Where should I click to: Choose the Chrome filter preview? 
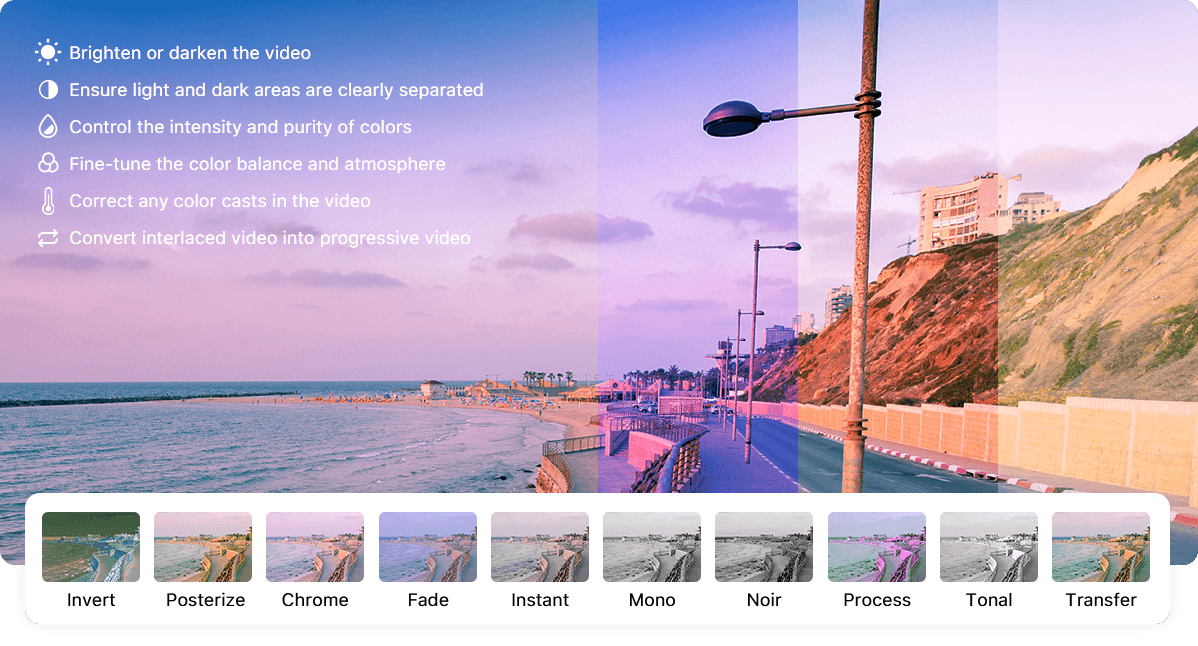click(x=315, y=547)
